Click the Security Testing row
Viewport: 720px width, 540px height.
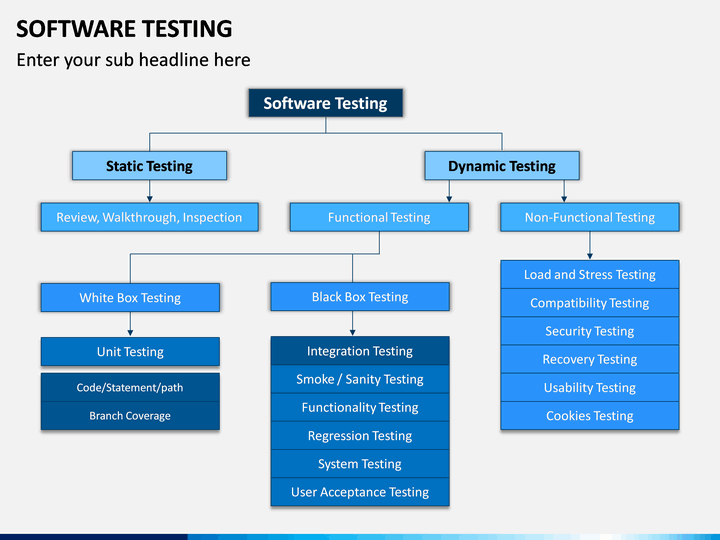pos(590,331)
